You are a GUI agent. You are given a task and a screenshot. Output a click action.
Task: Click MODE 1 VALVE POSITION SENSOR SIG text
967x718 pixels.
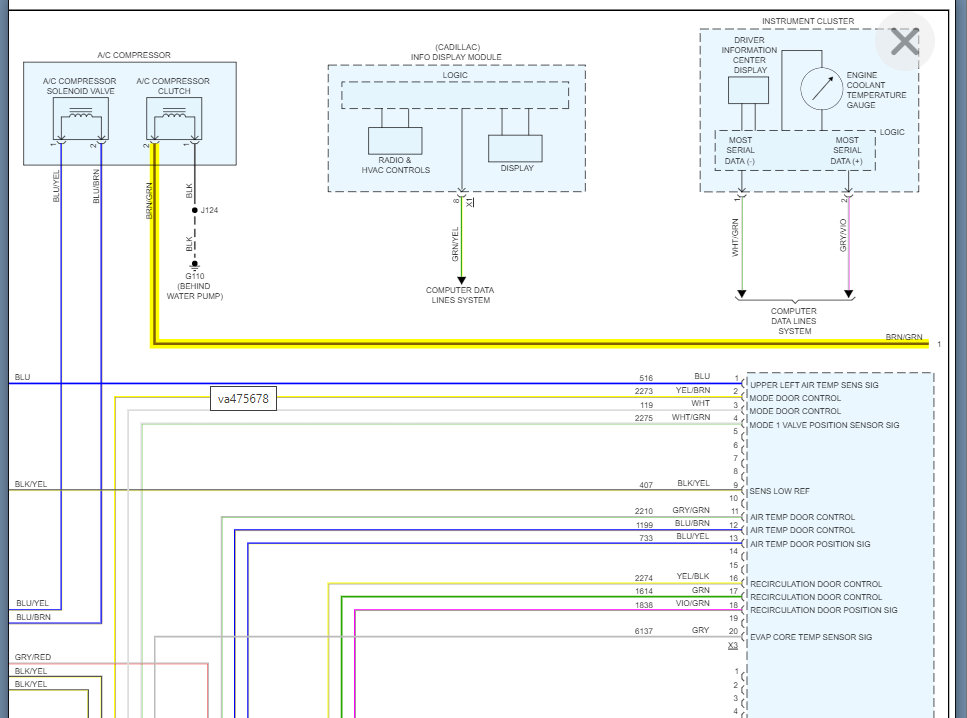(x=825, y=425)
